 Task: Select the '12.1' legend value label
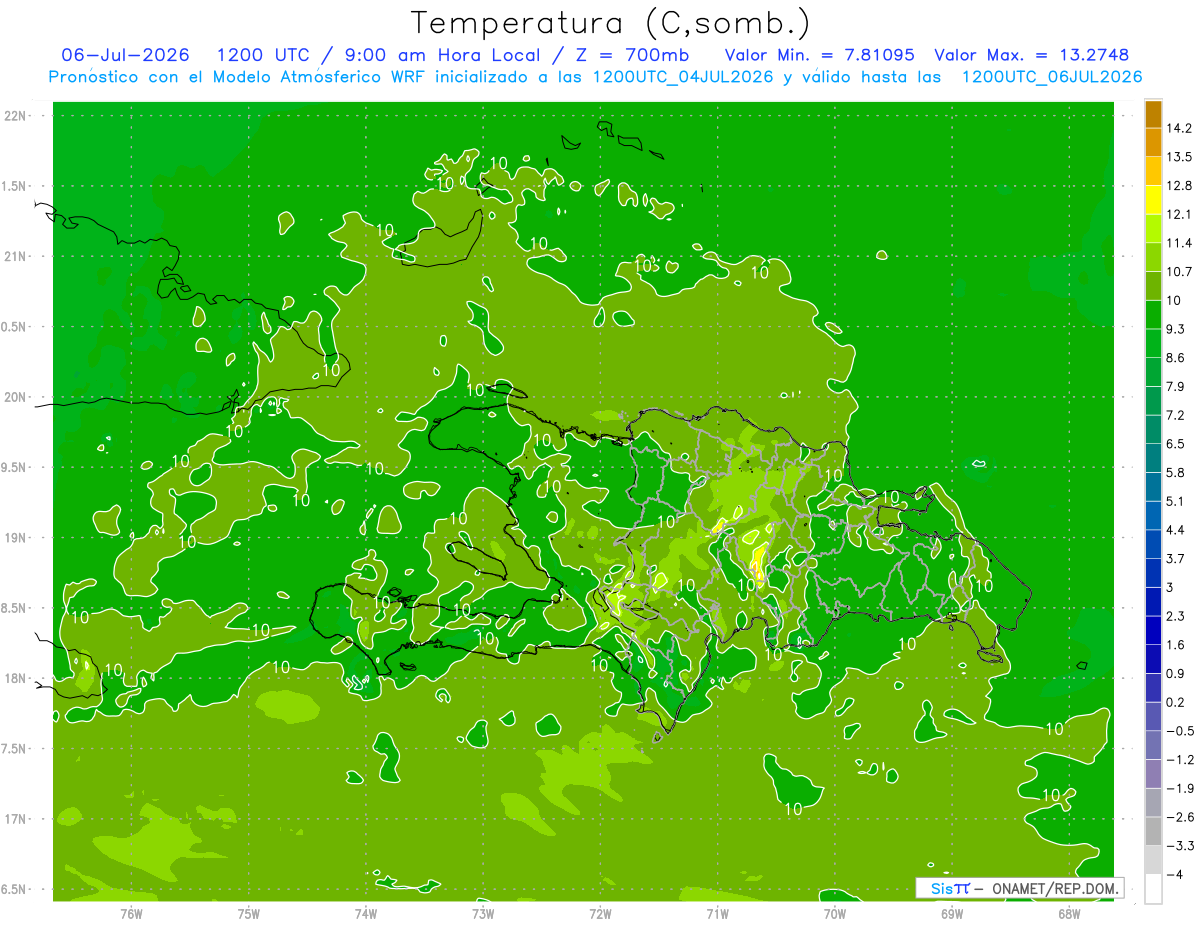pyautogui.click(x=1180, y=214)
